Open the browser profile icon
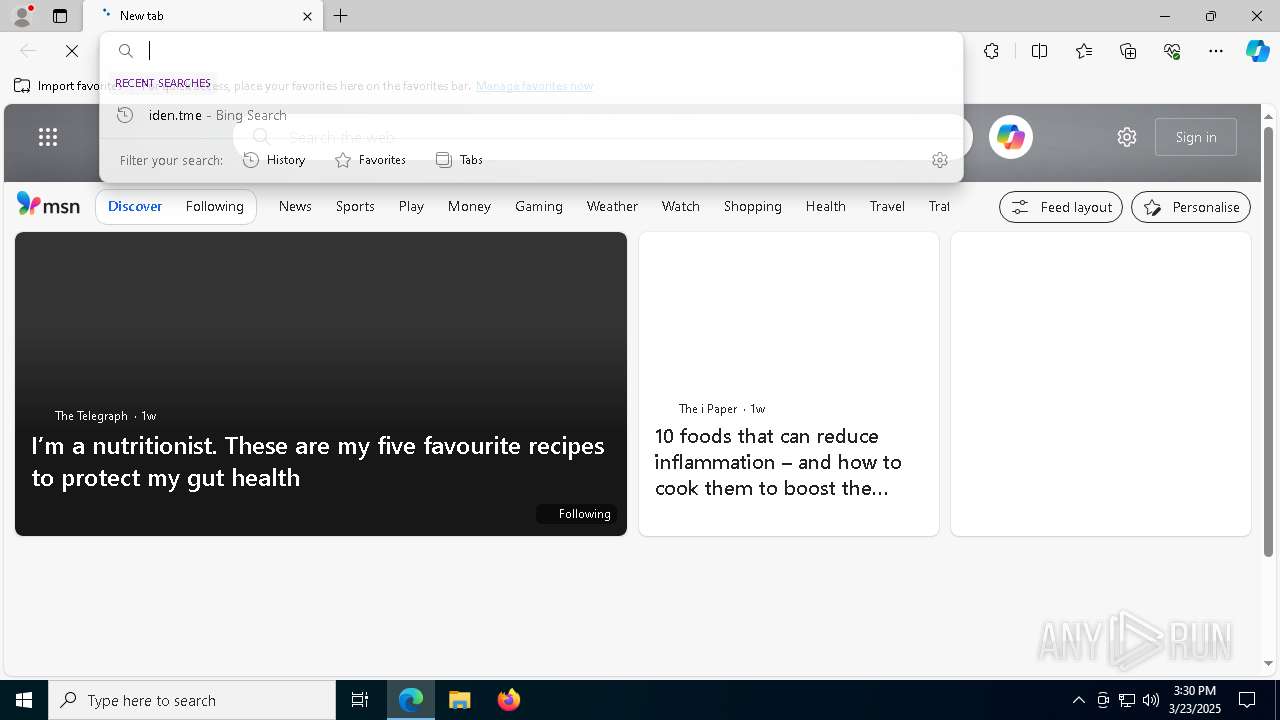The image size is (1280, 720). point(22,15)
